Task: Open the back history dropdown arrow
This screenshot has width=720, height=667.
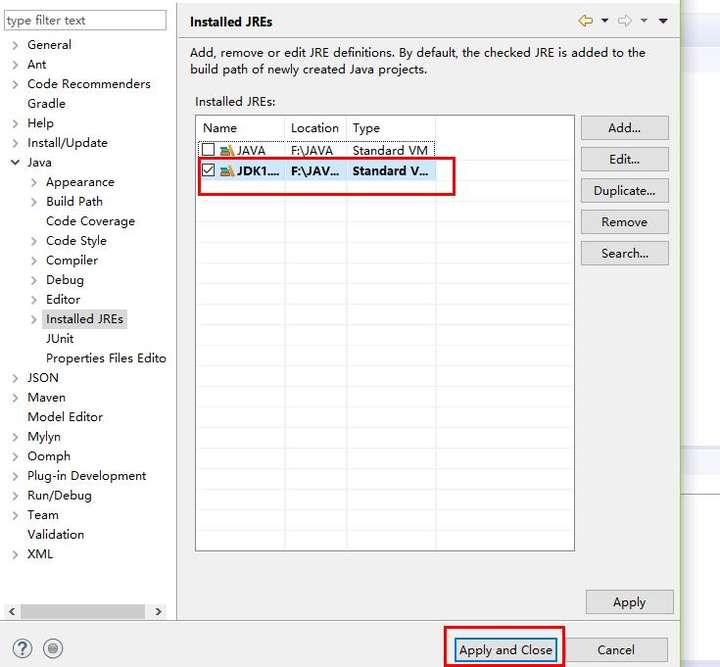Action: (605, 21)
